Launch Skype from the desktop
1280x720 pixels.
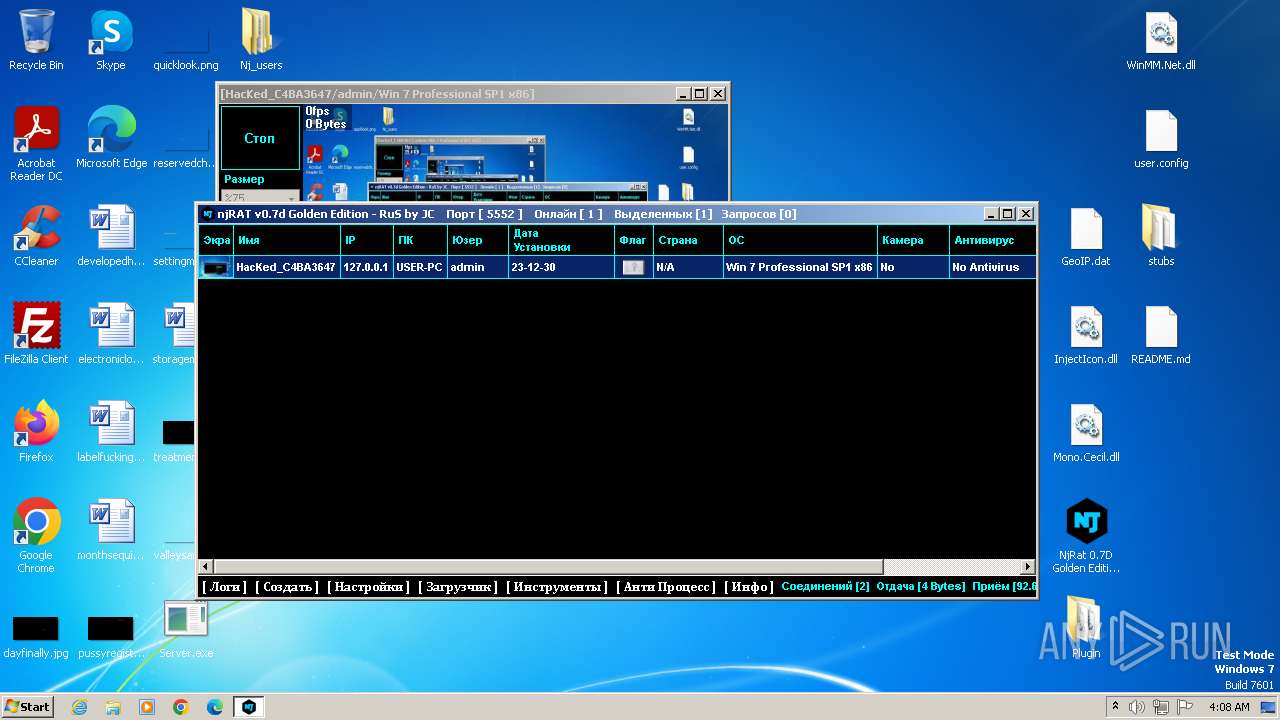(111, 40)
